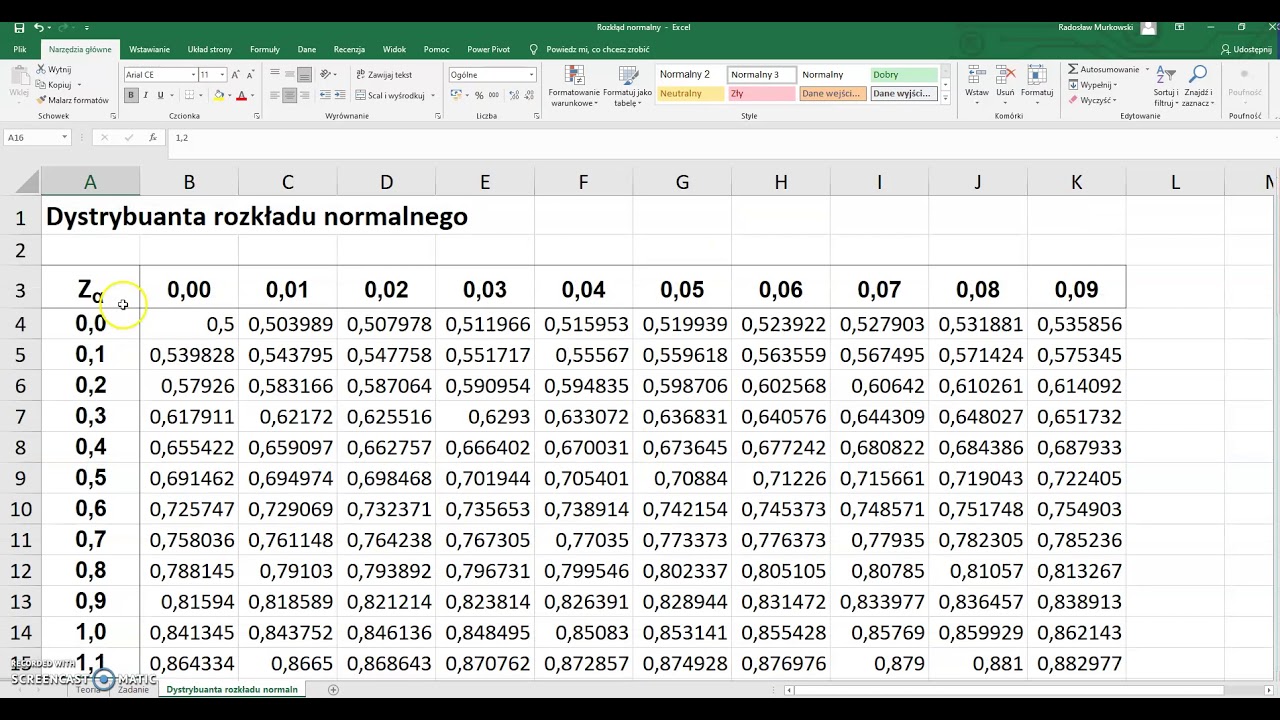The height and width of the screenshot is (720, 1280).
Task: Click Scal i wyśrodkuj merge button
Action: point(390,95)
